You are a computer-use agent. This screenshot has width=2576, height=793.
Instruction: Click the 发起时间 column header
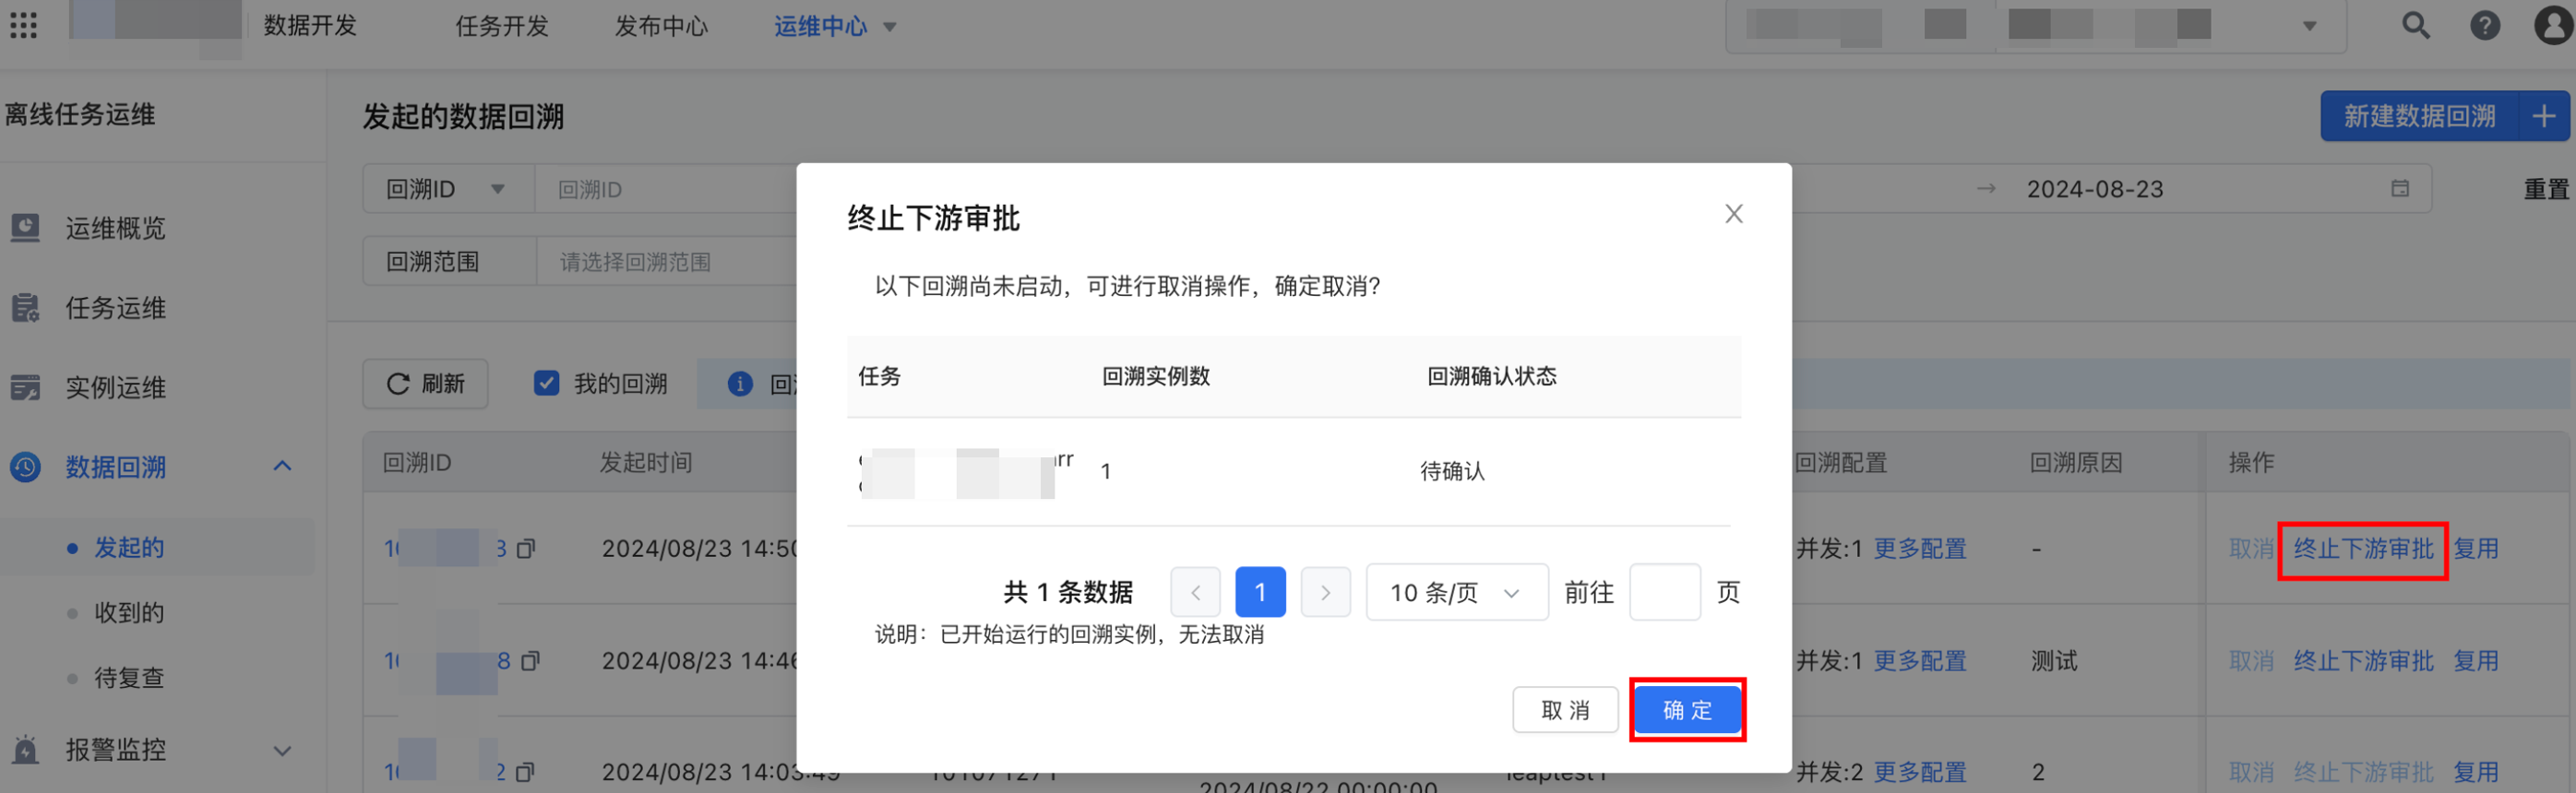click(x=646, y=462)
